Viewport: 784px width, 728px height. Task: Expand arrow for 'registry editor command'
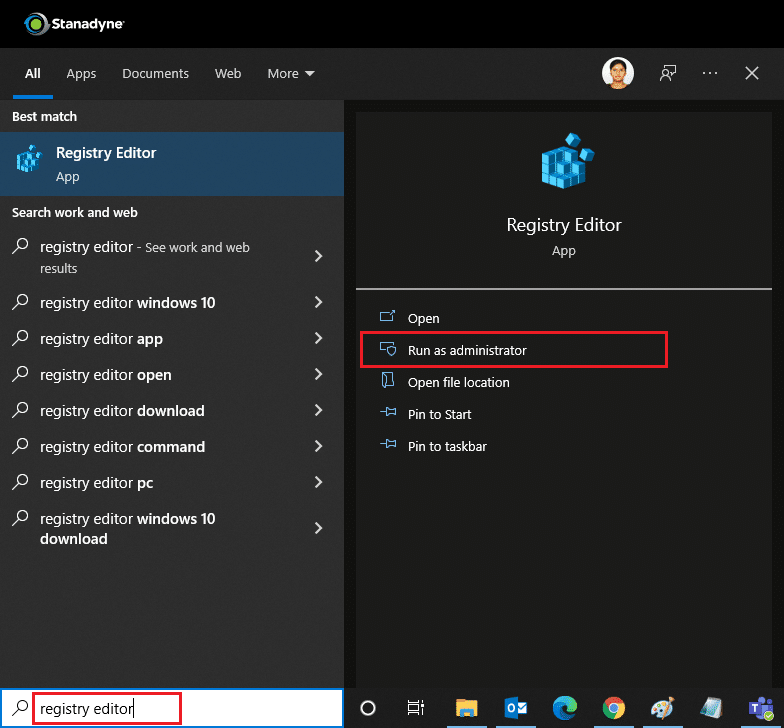[318, 446]
